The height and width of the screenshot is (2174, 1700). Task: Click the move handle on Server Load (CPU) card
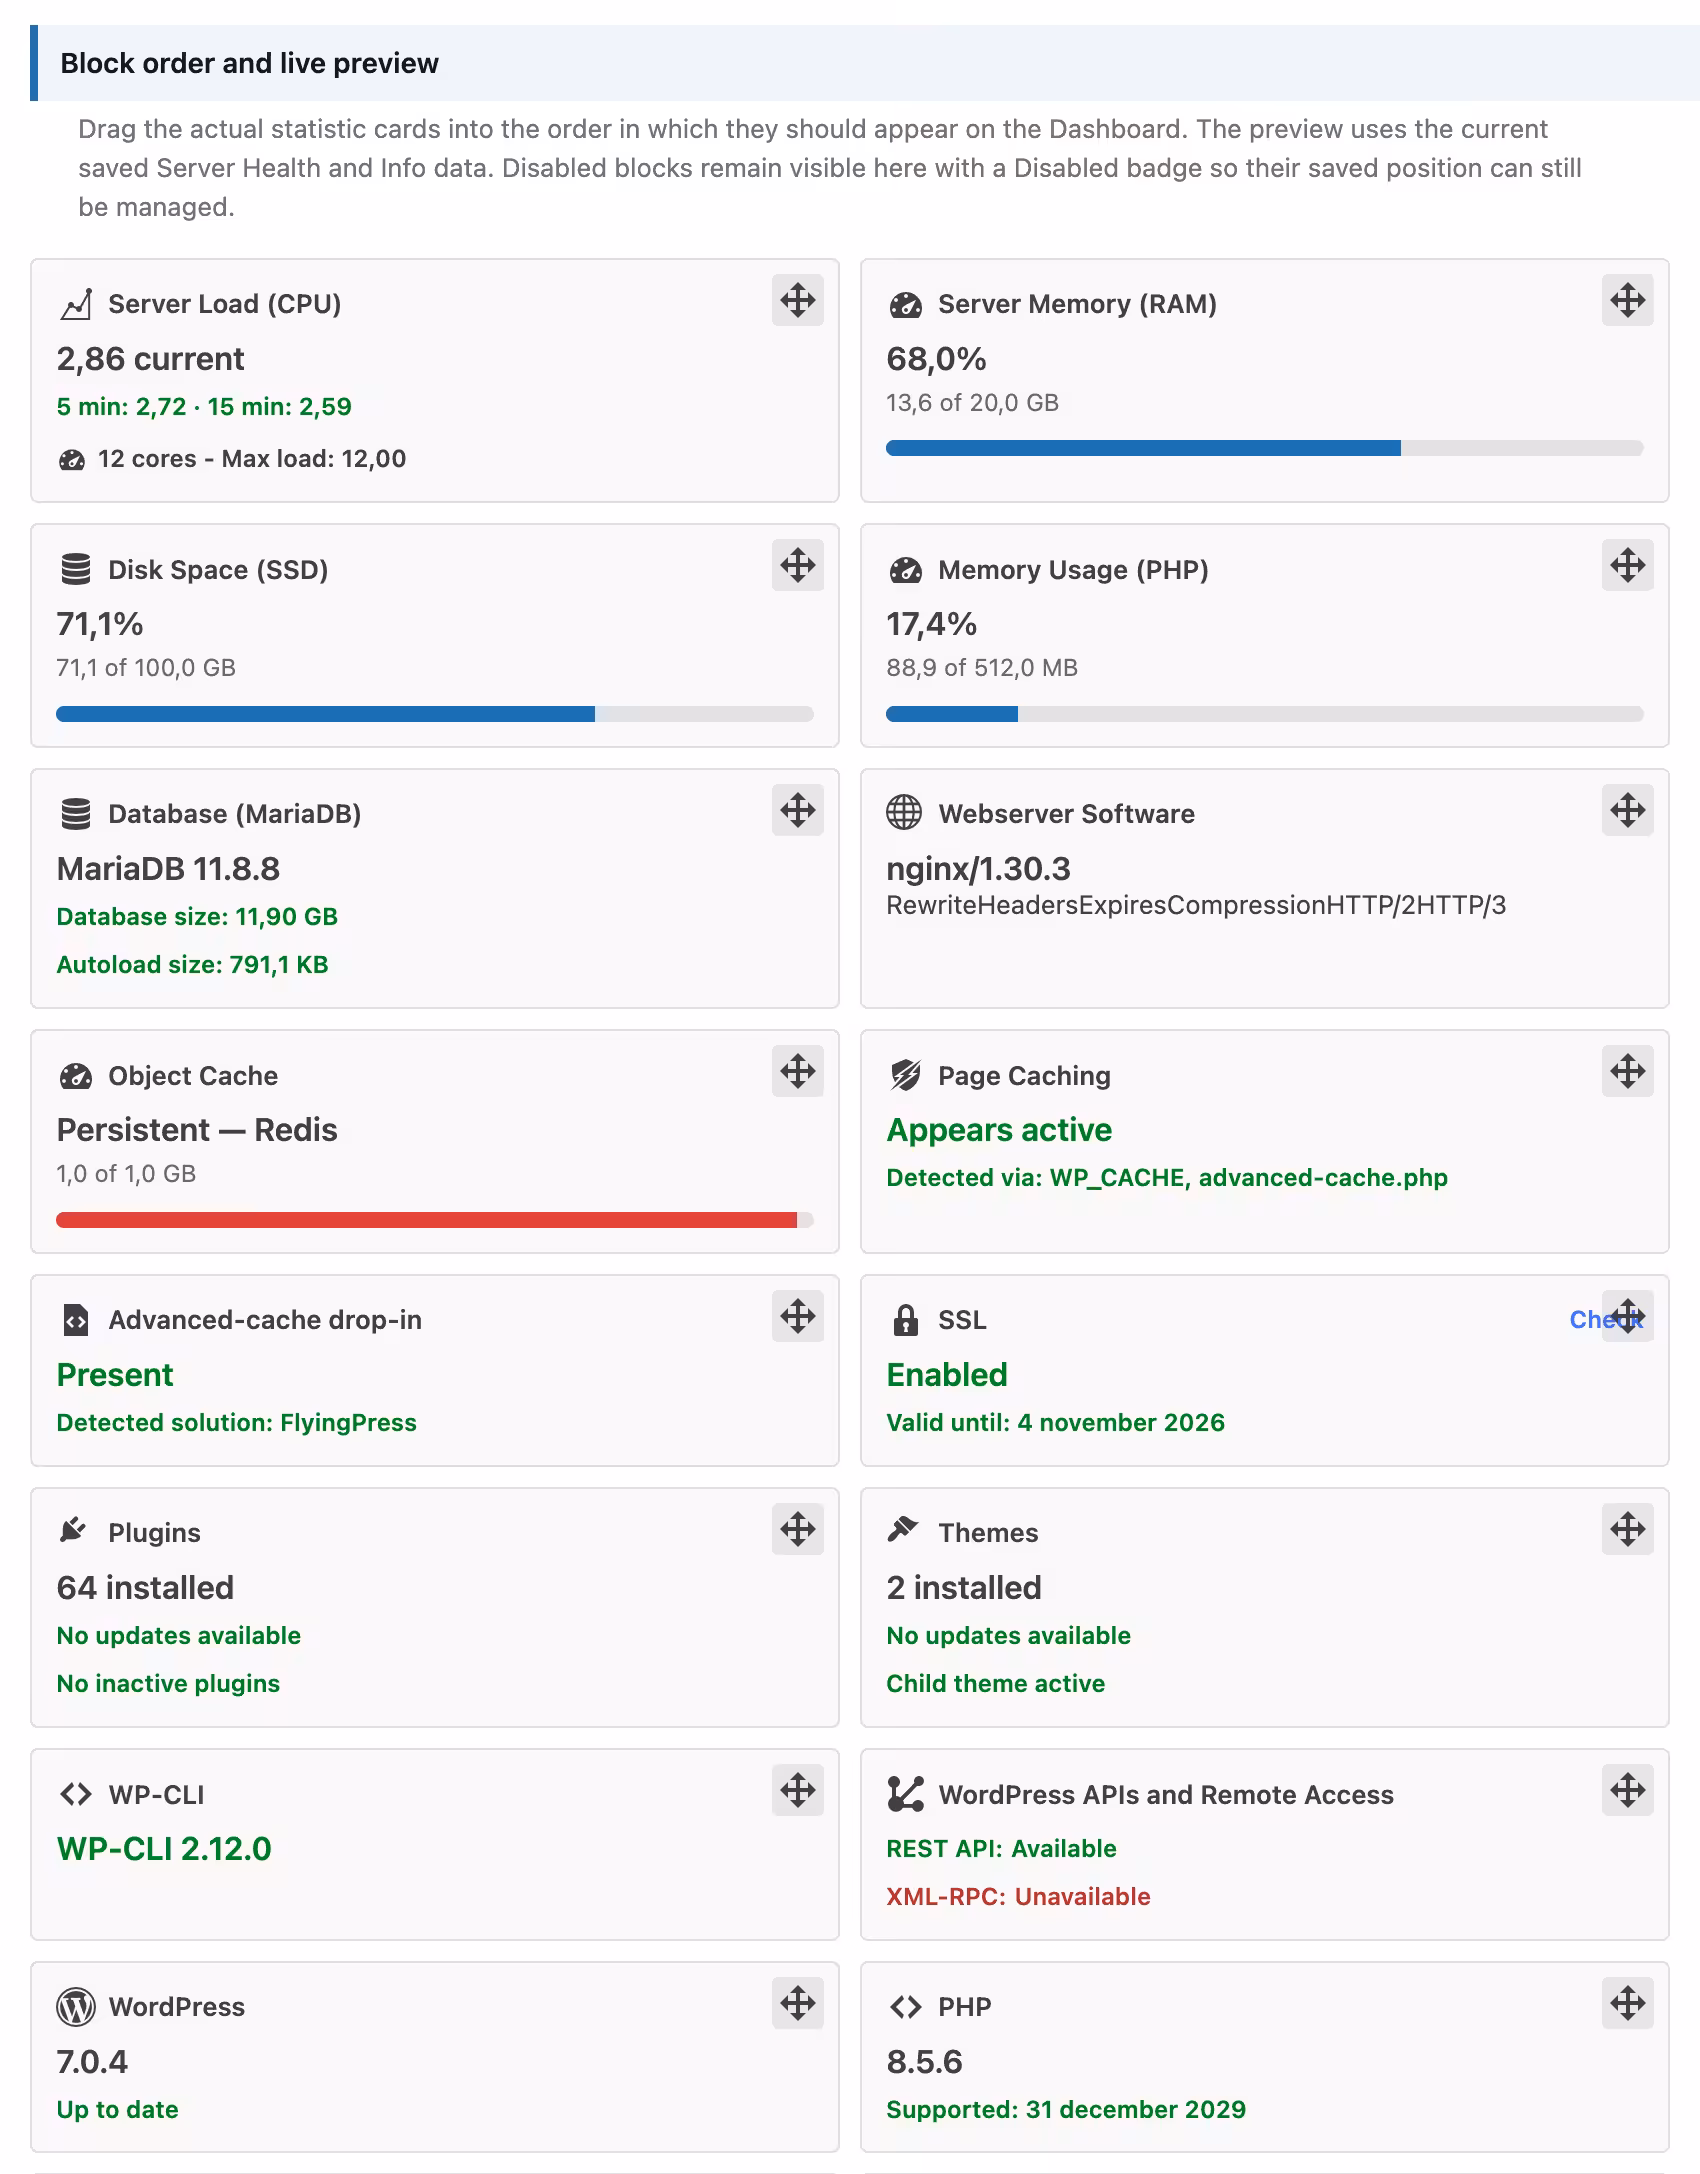coord(797,300)
